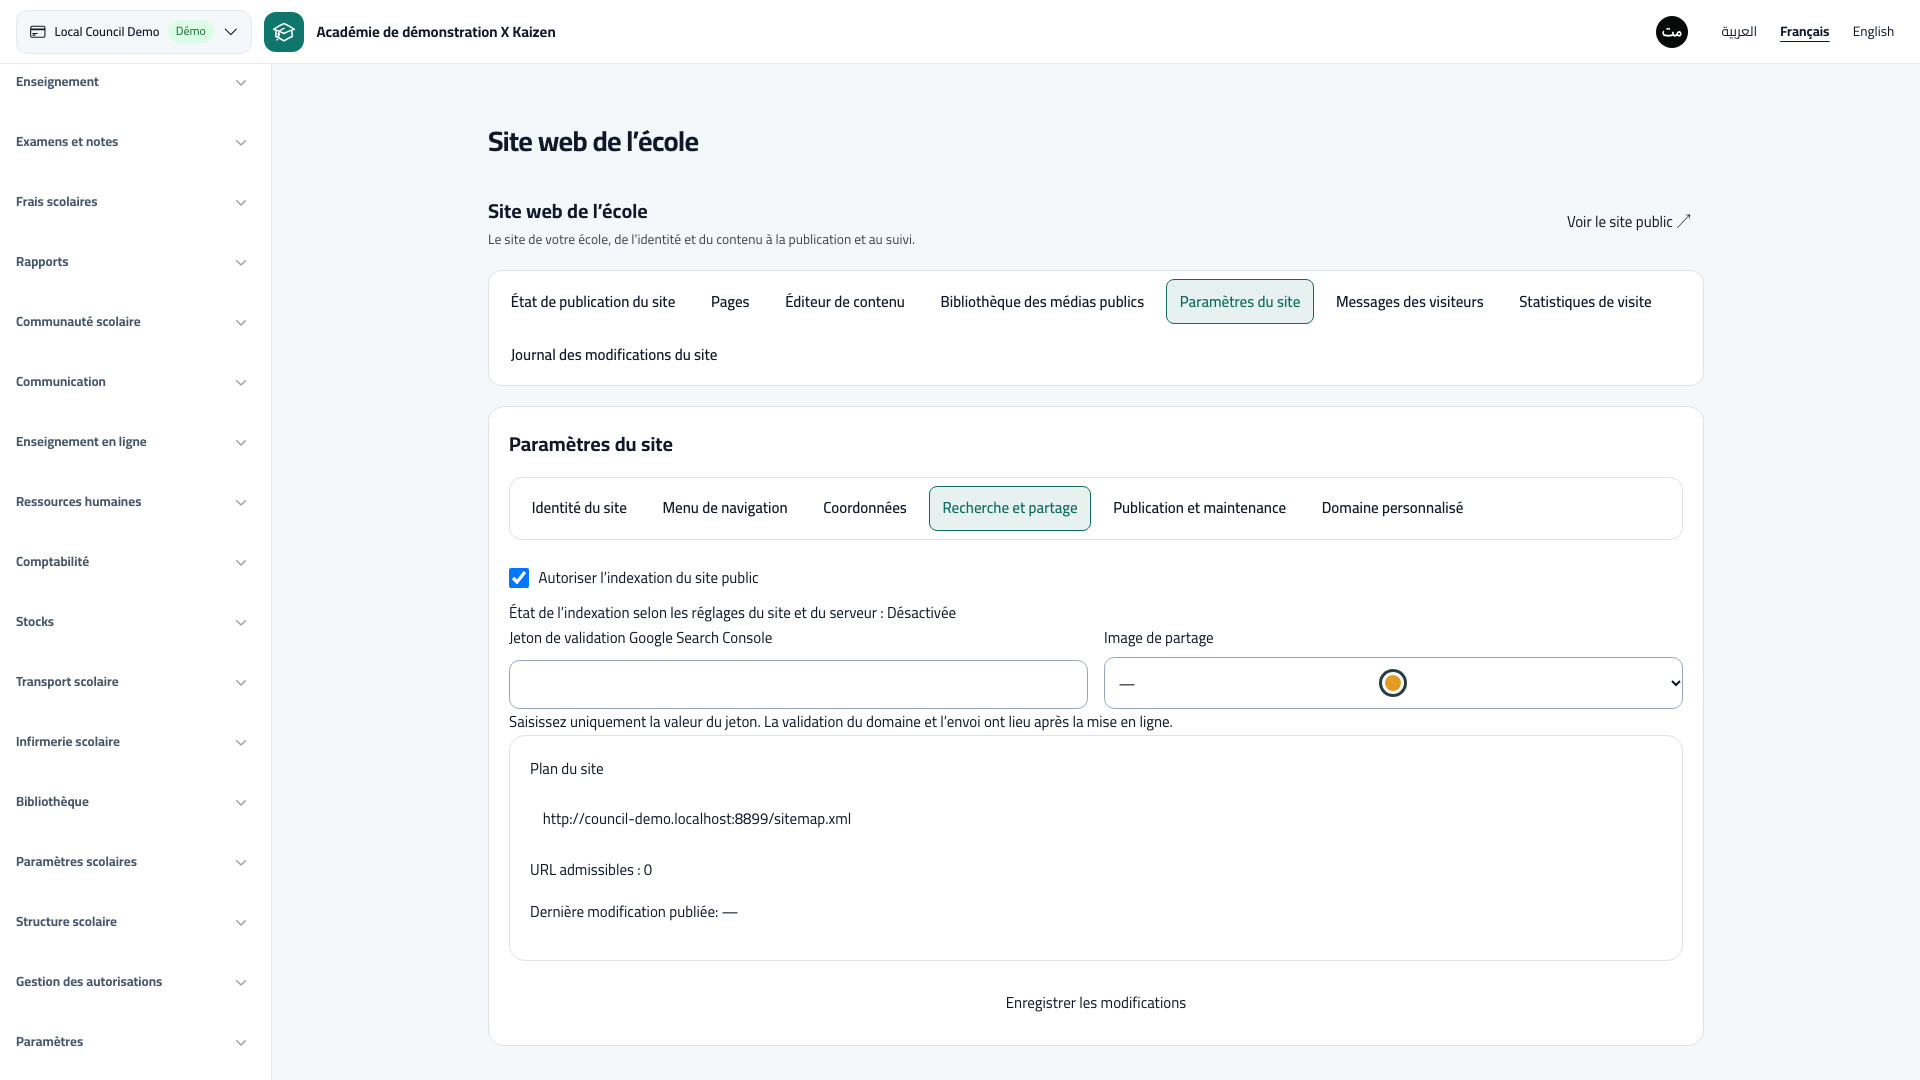Open the Image de partage dropdown
Screen dimensions: 1920x1080
pyautogui.click(x=1393, y=683)
